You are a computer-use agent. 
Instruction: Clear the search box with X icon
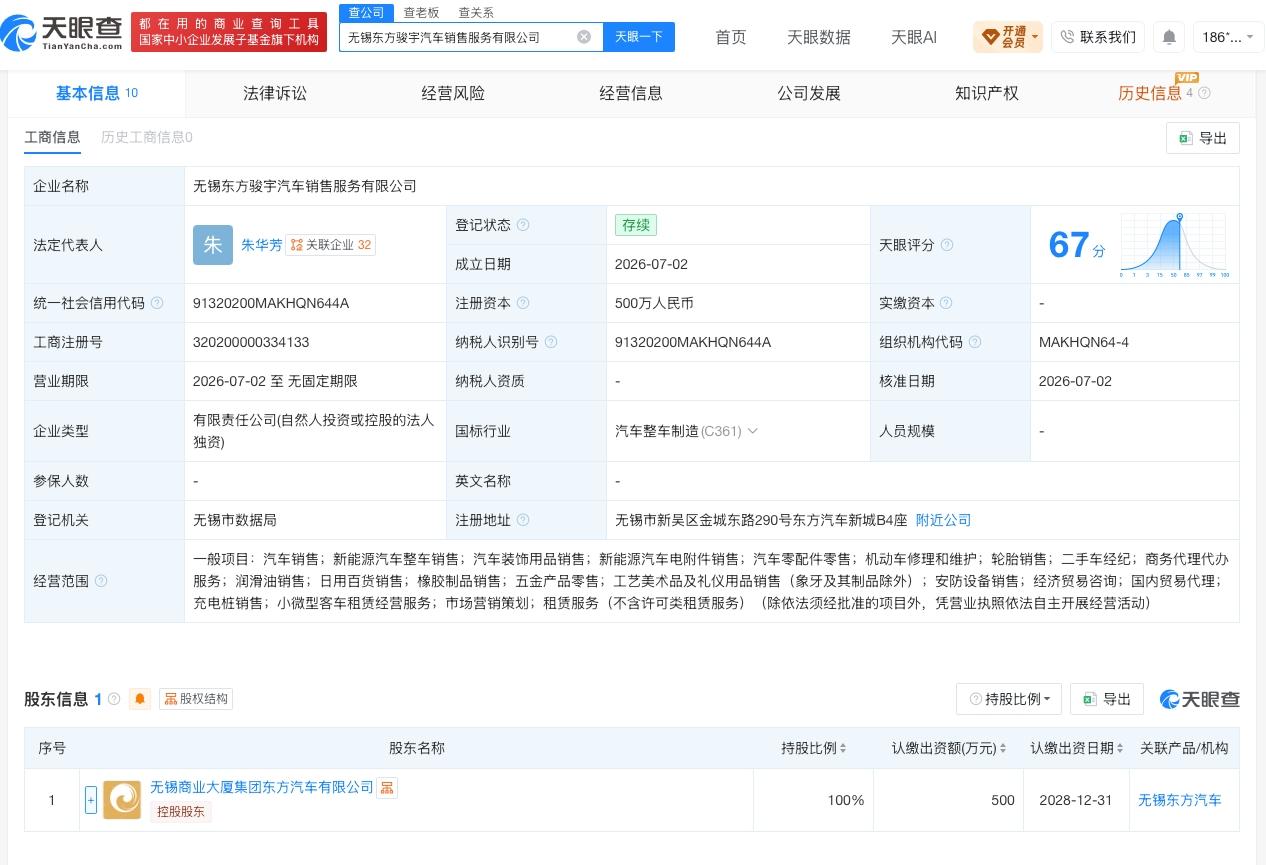584,37
